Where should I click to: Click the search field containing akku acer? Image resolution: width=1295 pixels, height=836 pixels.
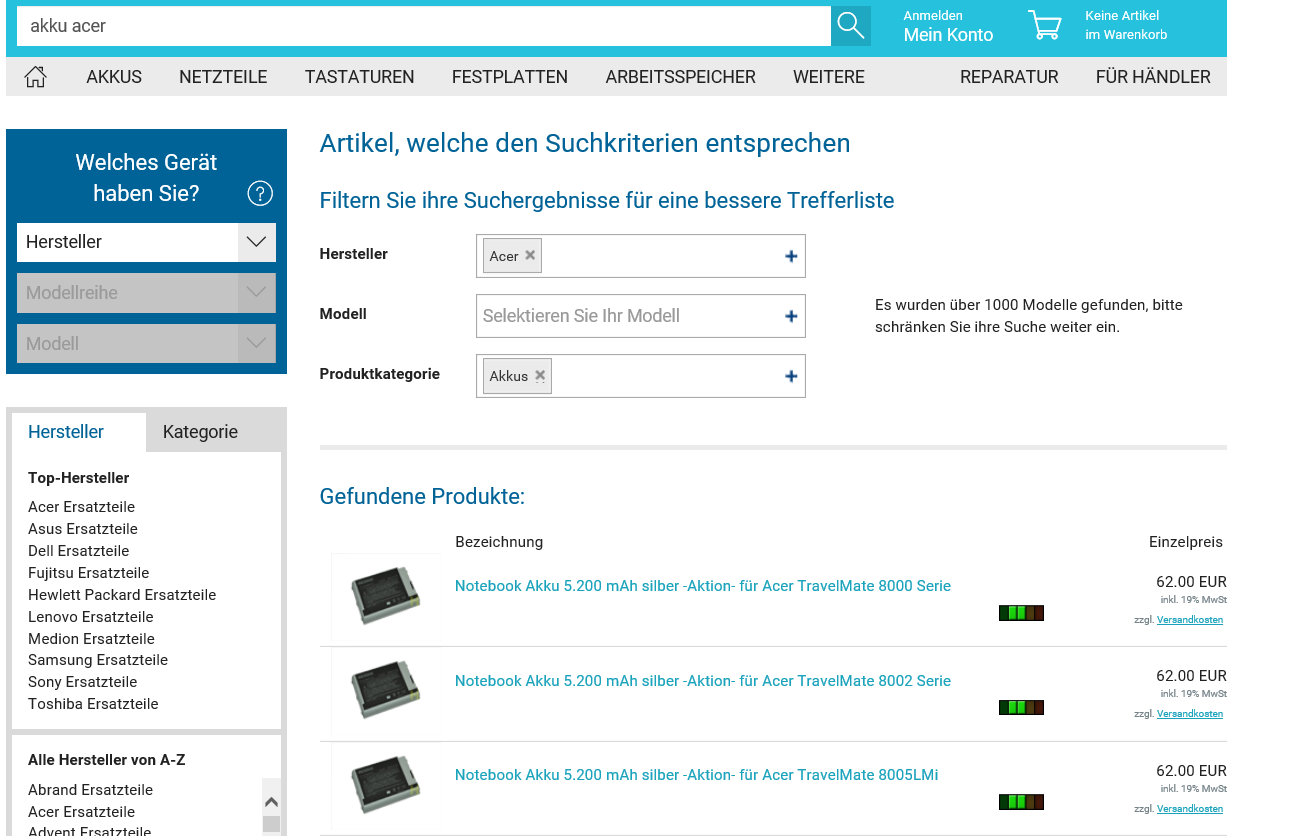(424, 26)
